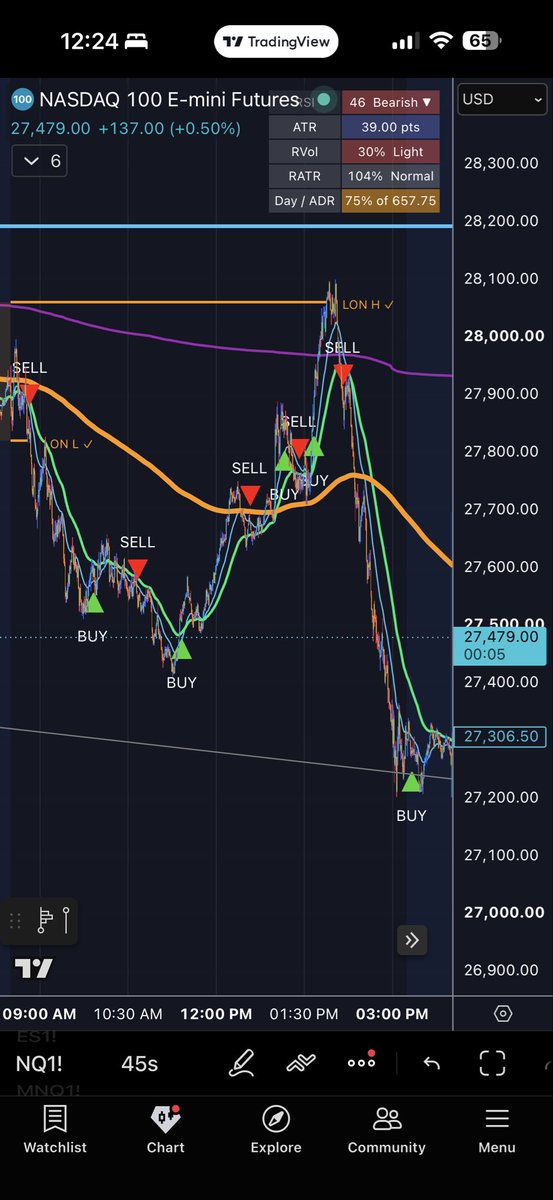Tap the Wi-Fi status icon

click(440, 42)
